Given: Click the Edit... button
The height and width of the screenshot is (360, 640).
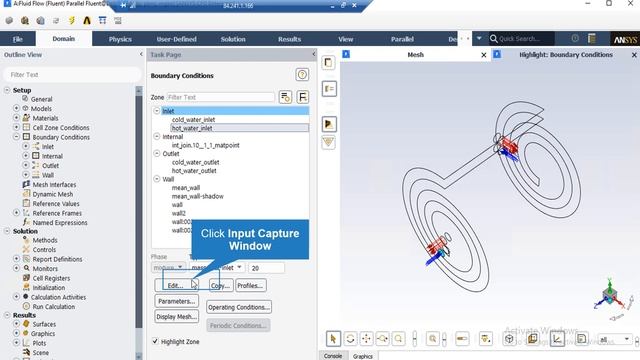Looking at the screenshot, I should coord(176,285).
